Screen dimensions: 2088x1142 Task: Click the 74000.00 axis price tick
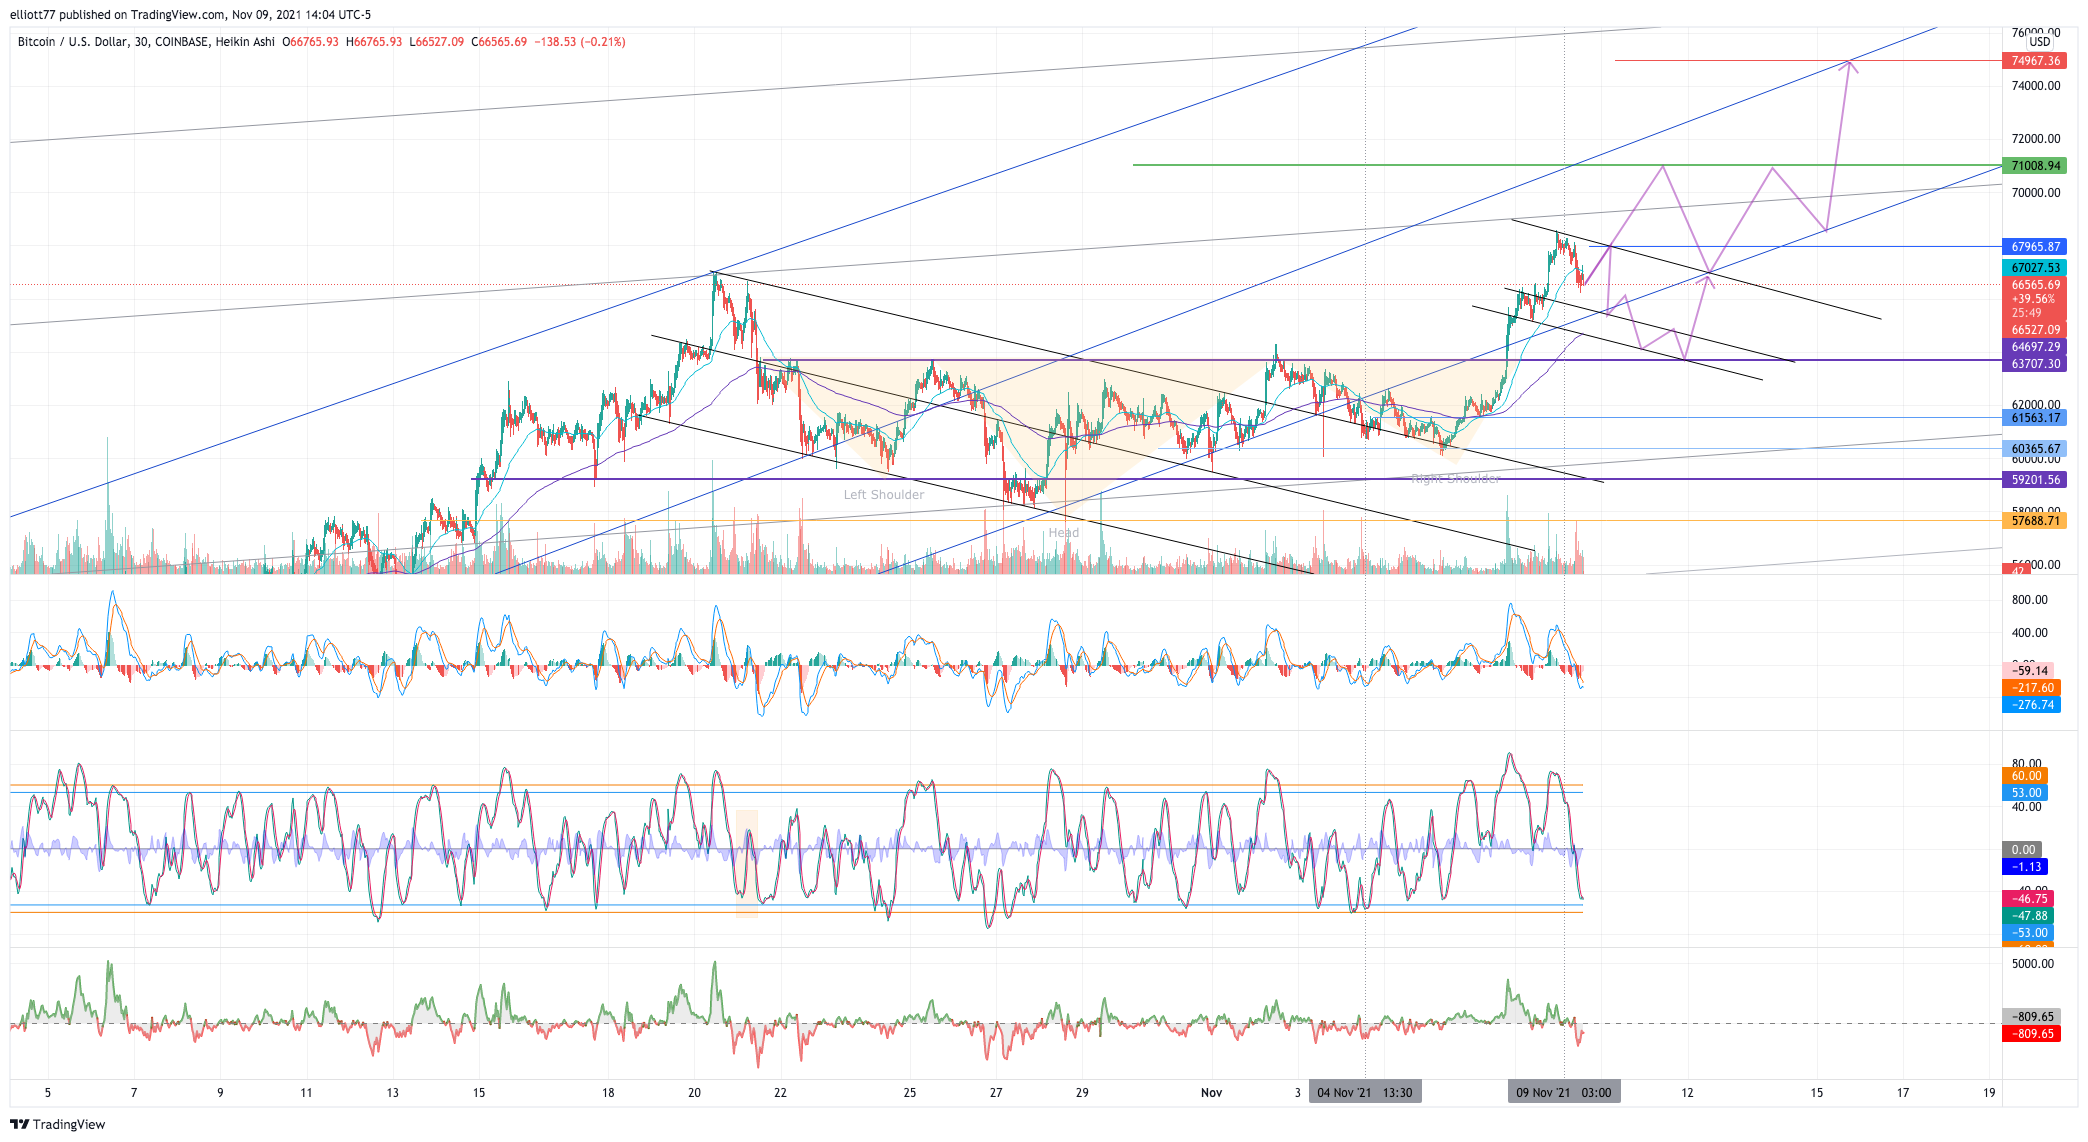pos(2036,86)
